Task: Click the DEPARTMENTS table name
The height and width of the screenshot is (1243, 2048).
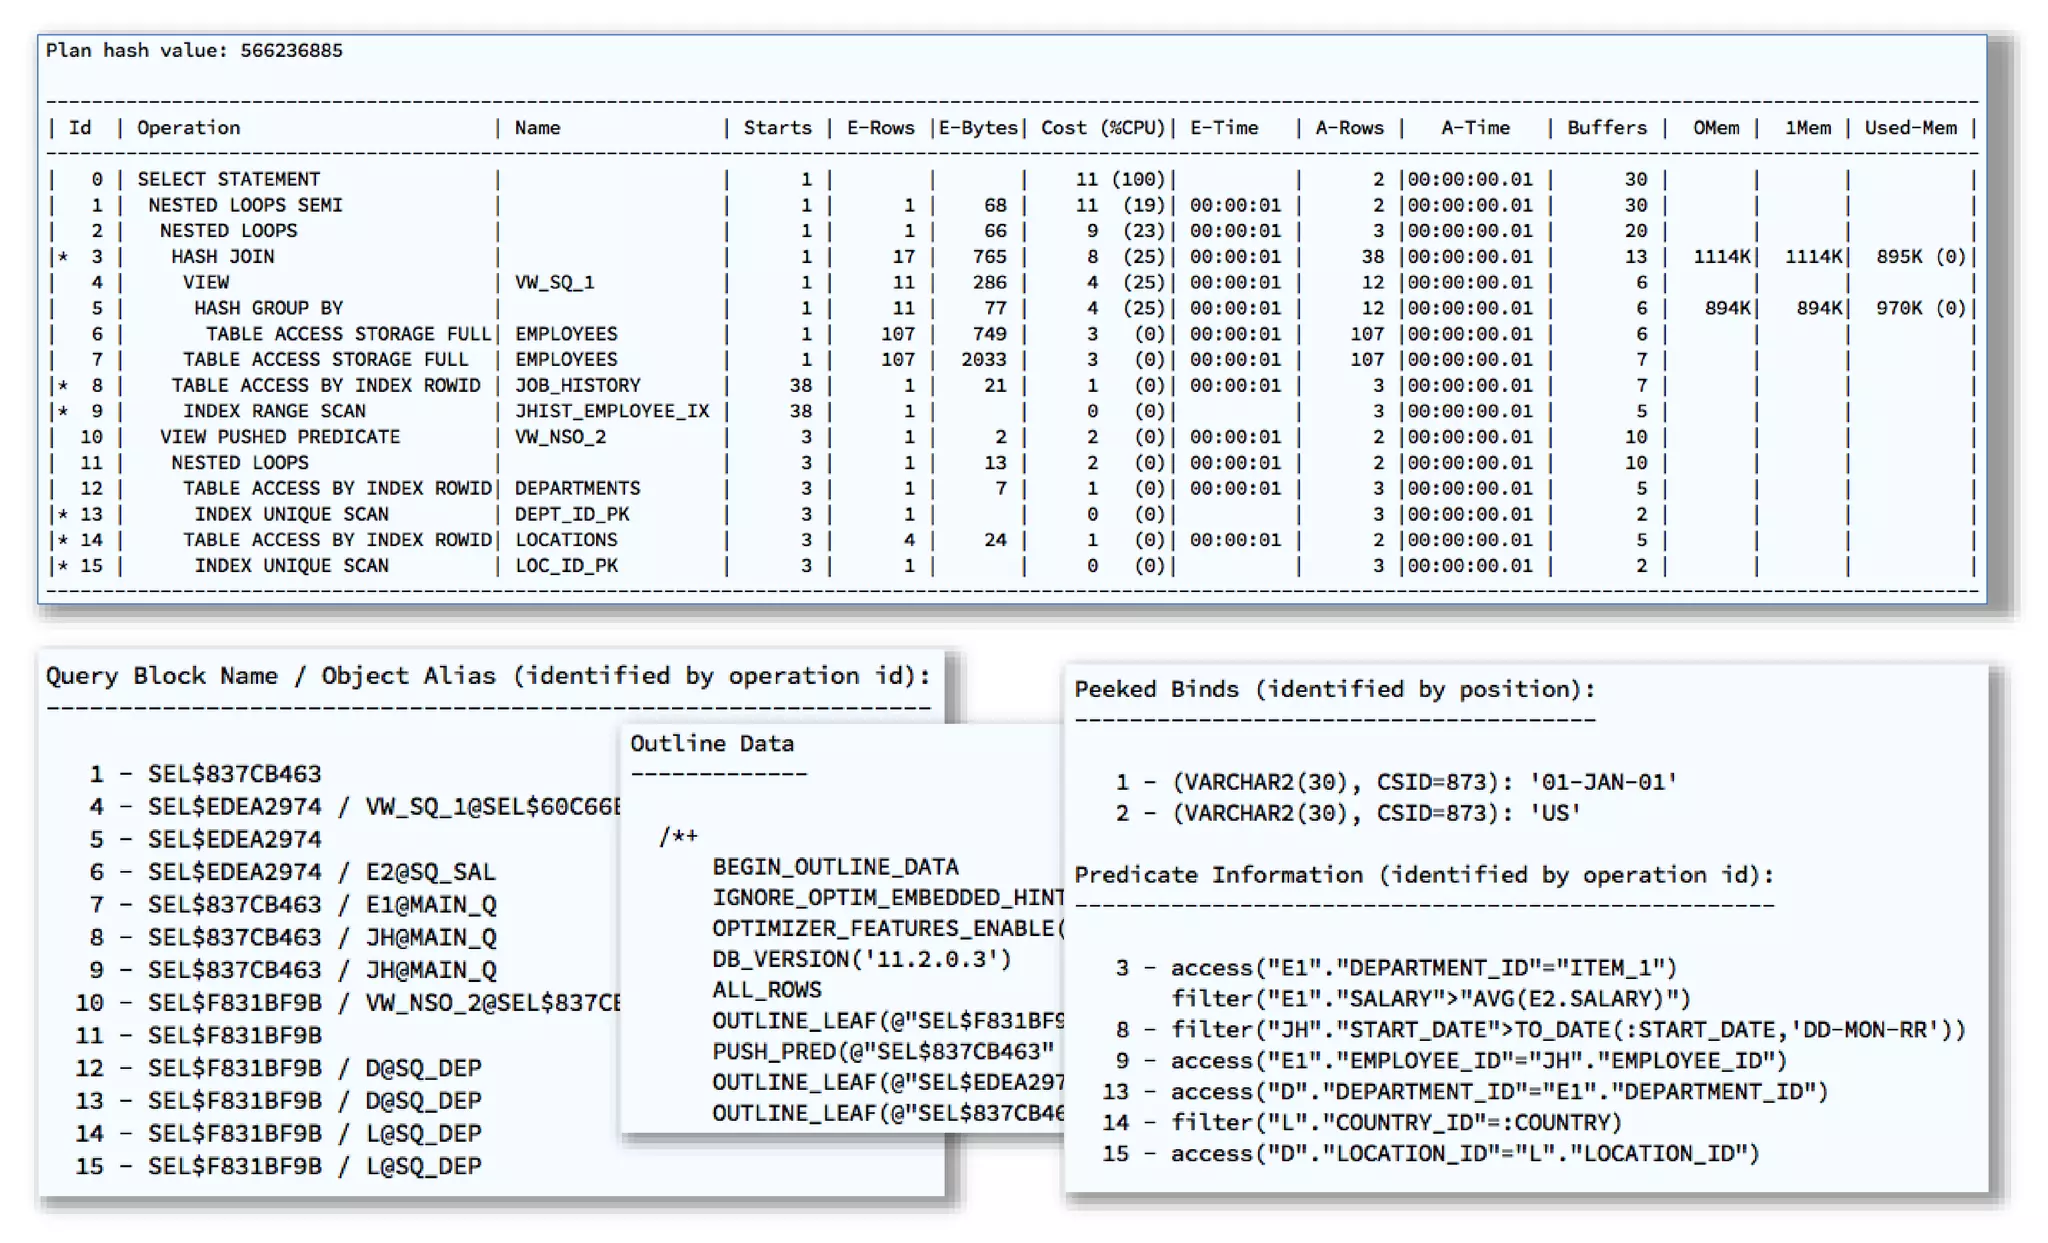Action: (577, 488)
